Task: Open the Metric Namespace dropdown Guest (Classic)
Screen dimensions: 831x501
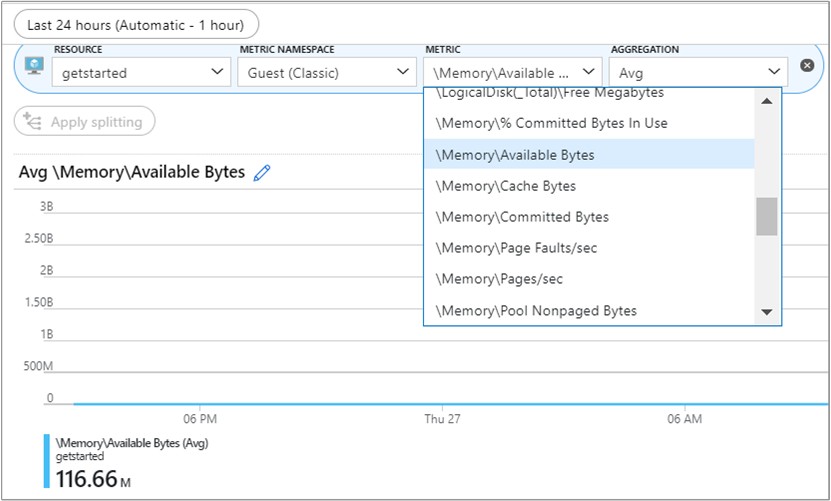Action: (327, 72)
